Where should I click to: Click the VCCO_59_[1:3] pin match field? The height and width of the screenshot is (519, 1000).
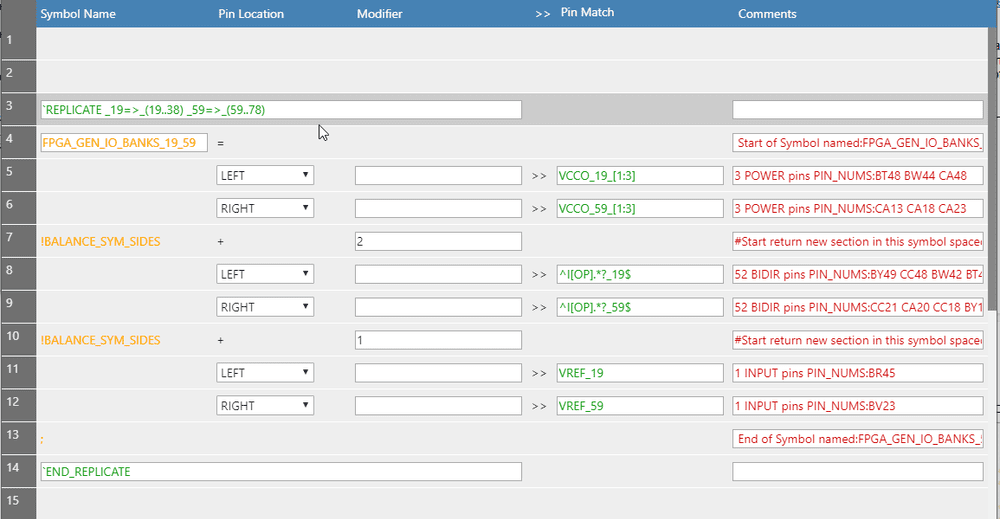[640, 208]
